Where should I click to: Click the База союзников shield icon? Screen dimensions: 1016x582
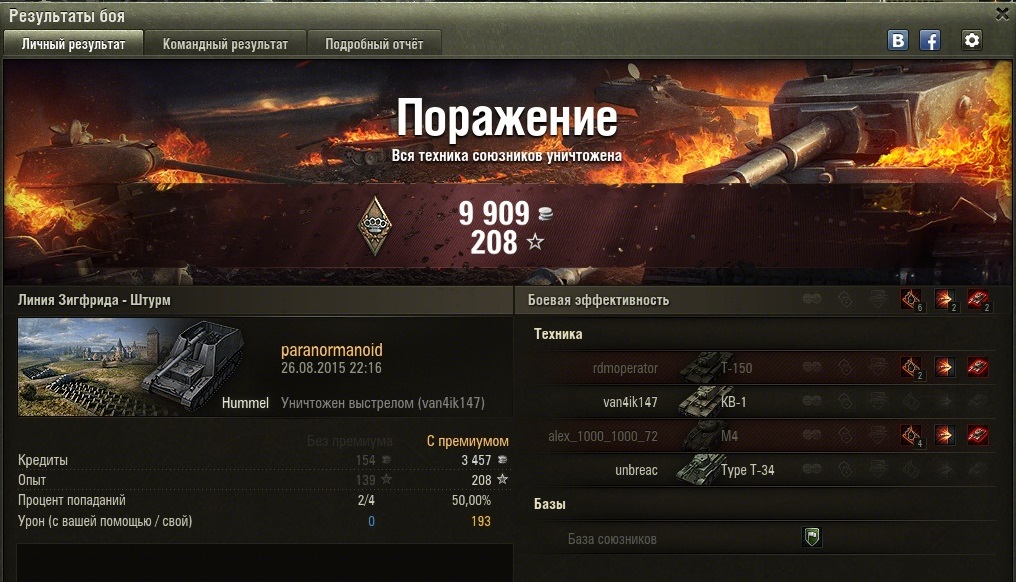tap(812, 537)
